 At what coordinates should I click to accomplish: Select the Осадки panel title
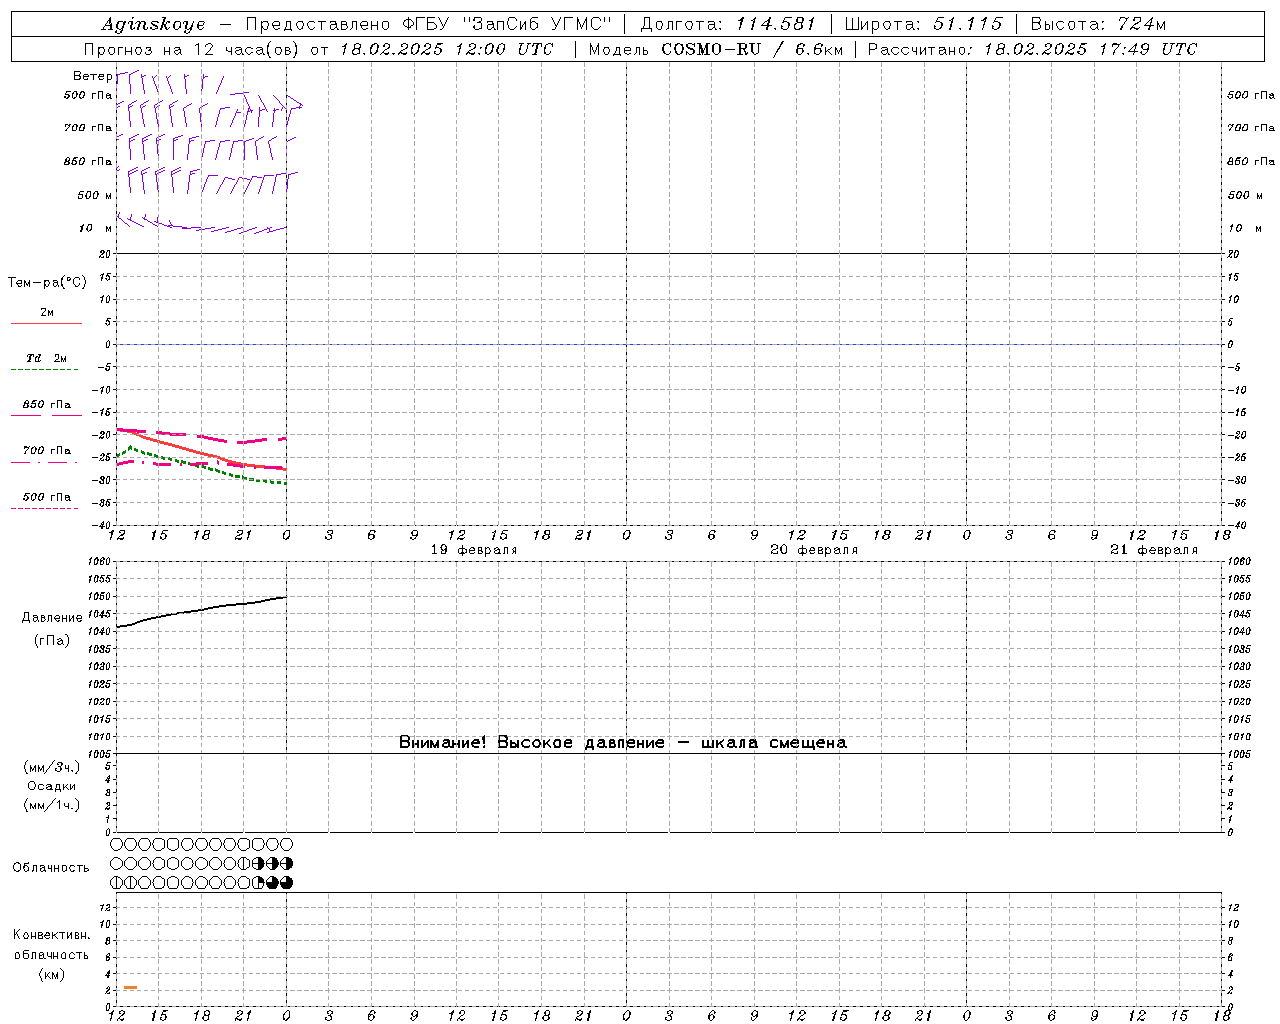[x=52, y=786]
